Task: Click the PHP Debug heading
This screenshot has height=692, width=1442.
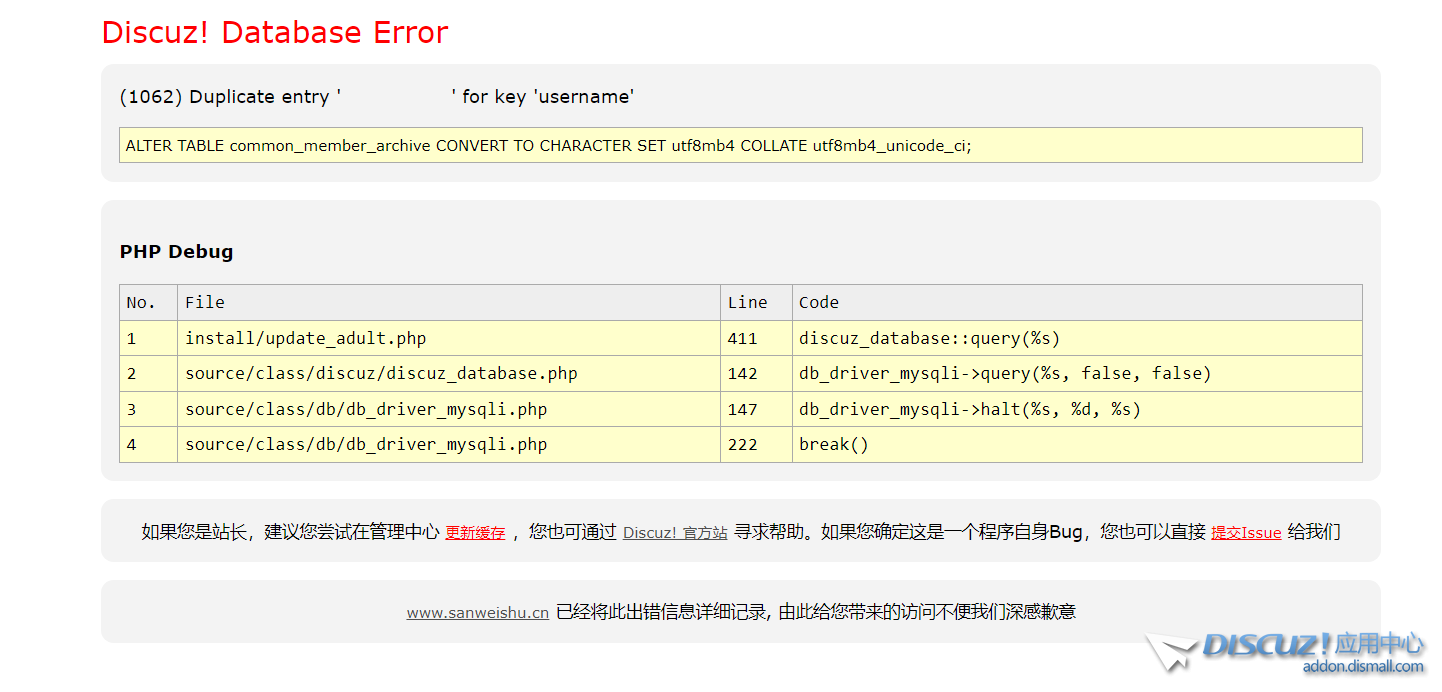Action: pos(176,251)
